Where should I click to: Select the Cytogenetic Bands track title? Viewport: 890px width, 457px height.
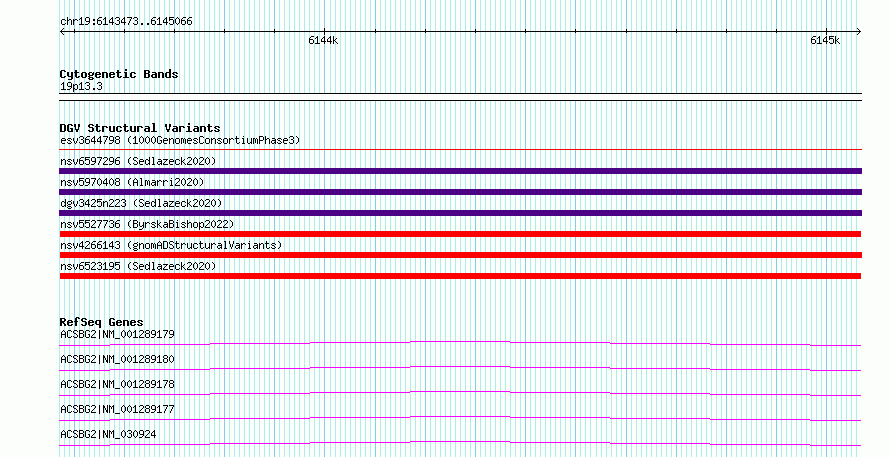point(119,74)
